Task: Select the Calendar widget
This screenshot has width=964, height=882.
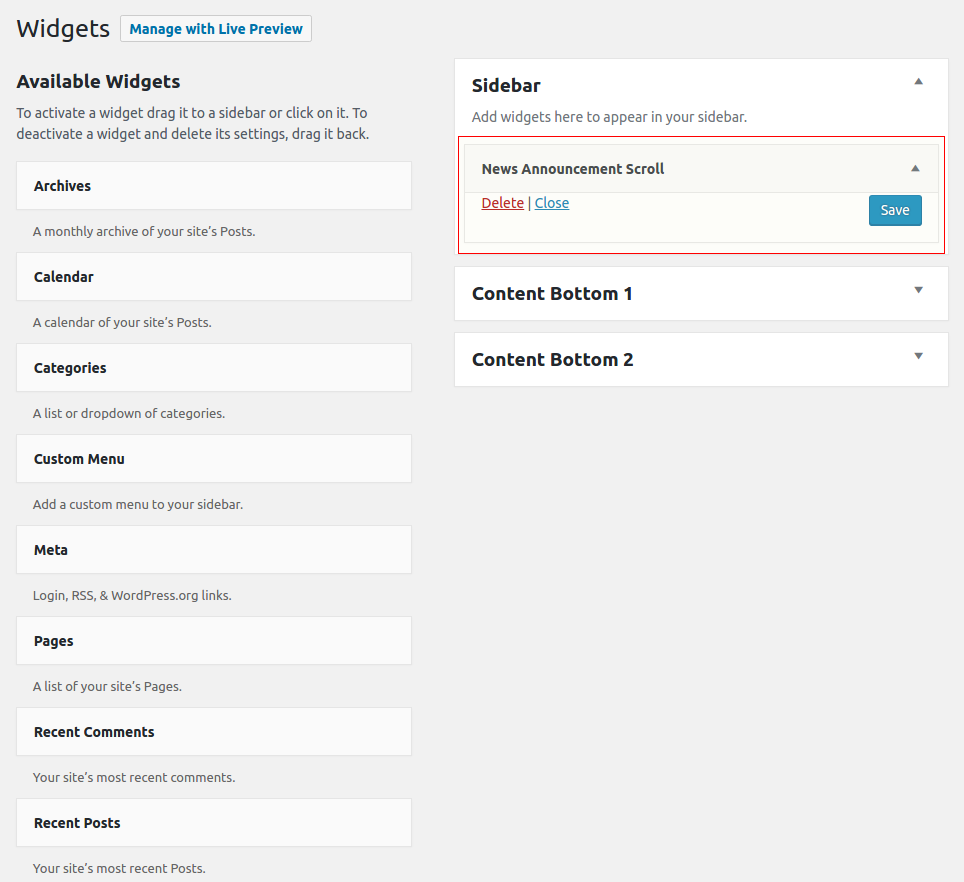Action: (x=214, y=277)
